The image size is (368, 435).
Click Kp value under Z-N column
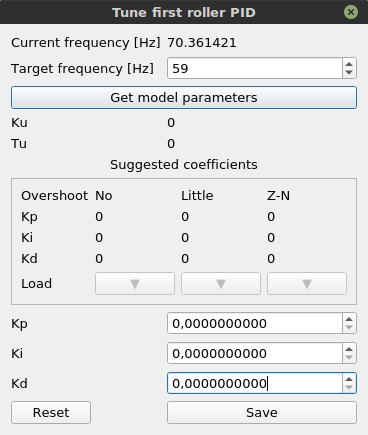[271, 217]
